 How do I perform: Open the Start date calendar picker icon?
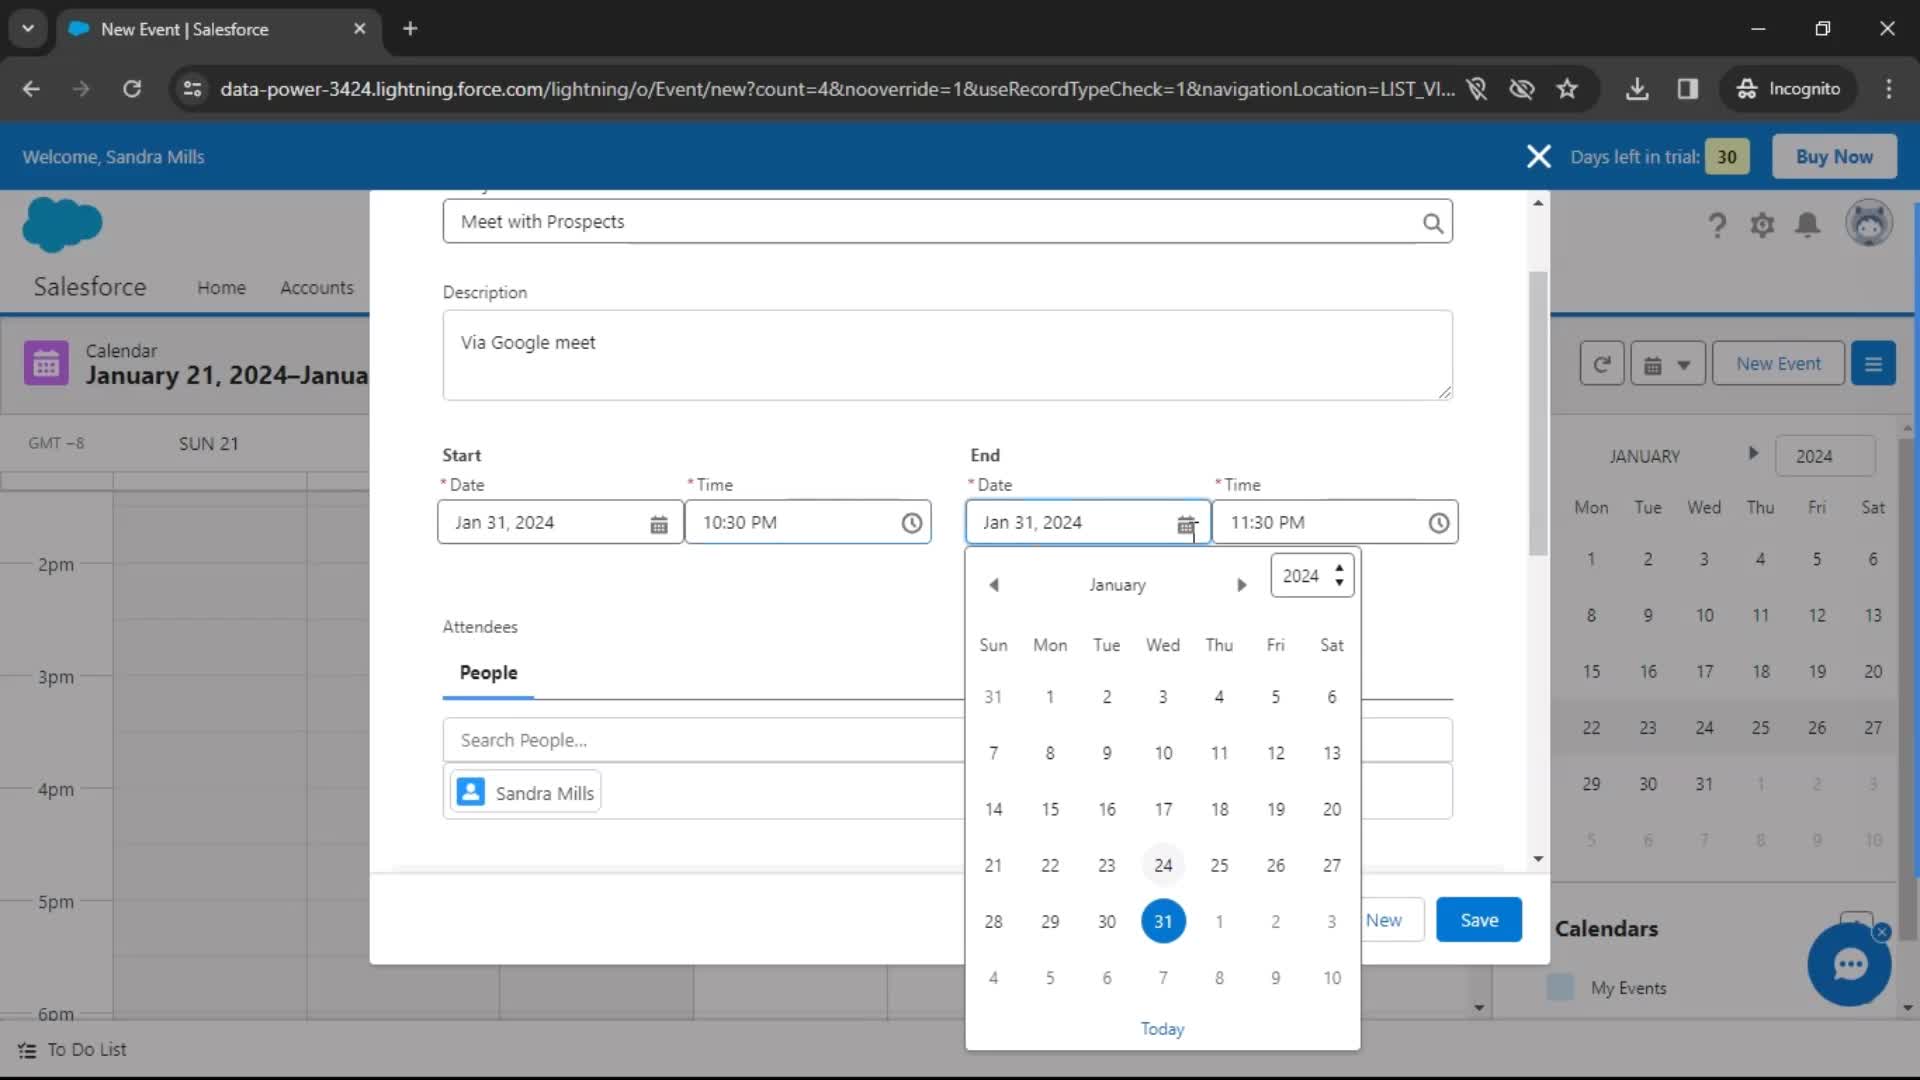pos(659,523)
